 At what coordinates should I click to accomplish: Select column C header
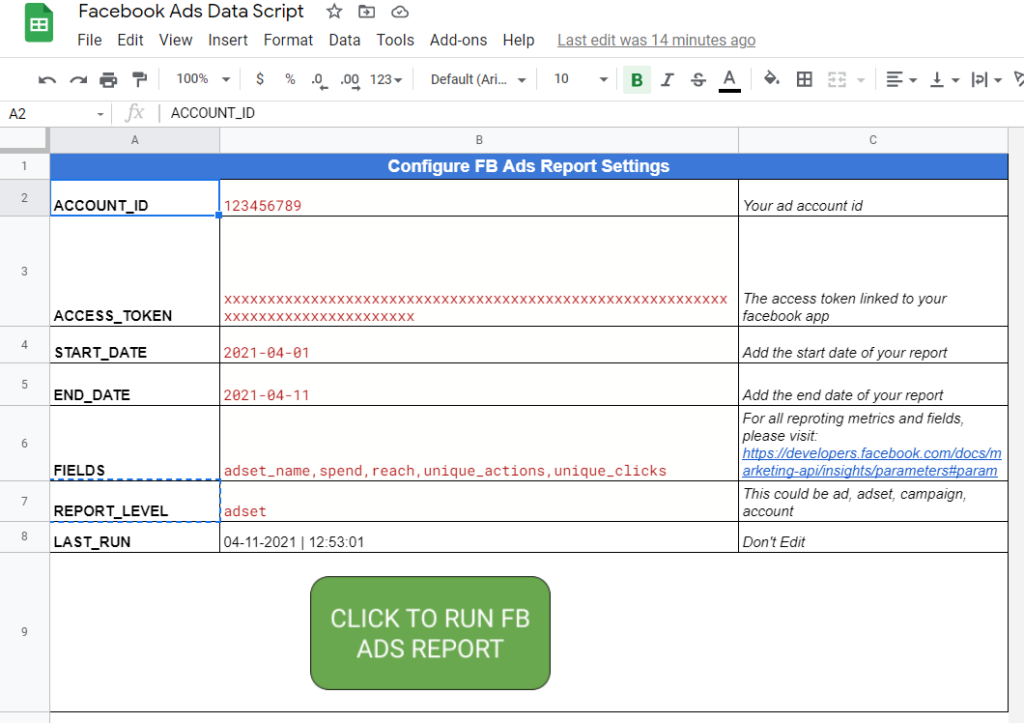pyautogui.click(x=873, y=140)
